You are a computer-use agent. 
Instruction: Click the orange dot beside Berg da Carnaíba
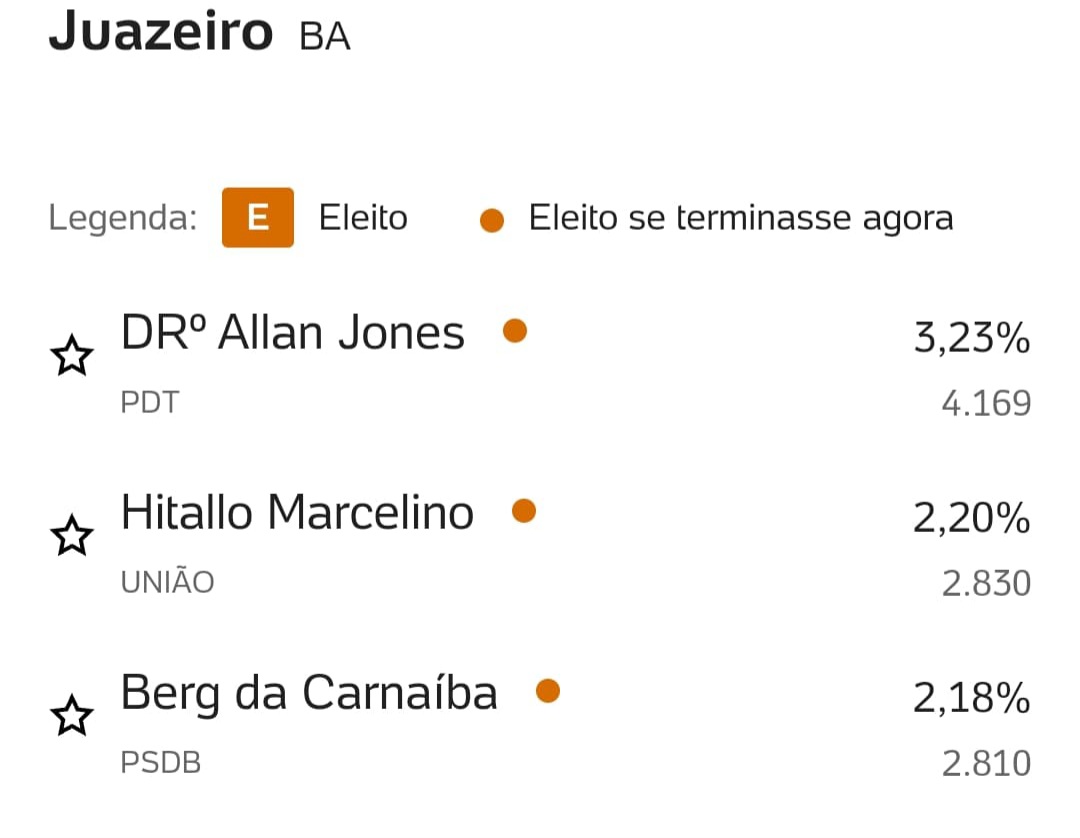pyautogui.click(x=548, y=691)
